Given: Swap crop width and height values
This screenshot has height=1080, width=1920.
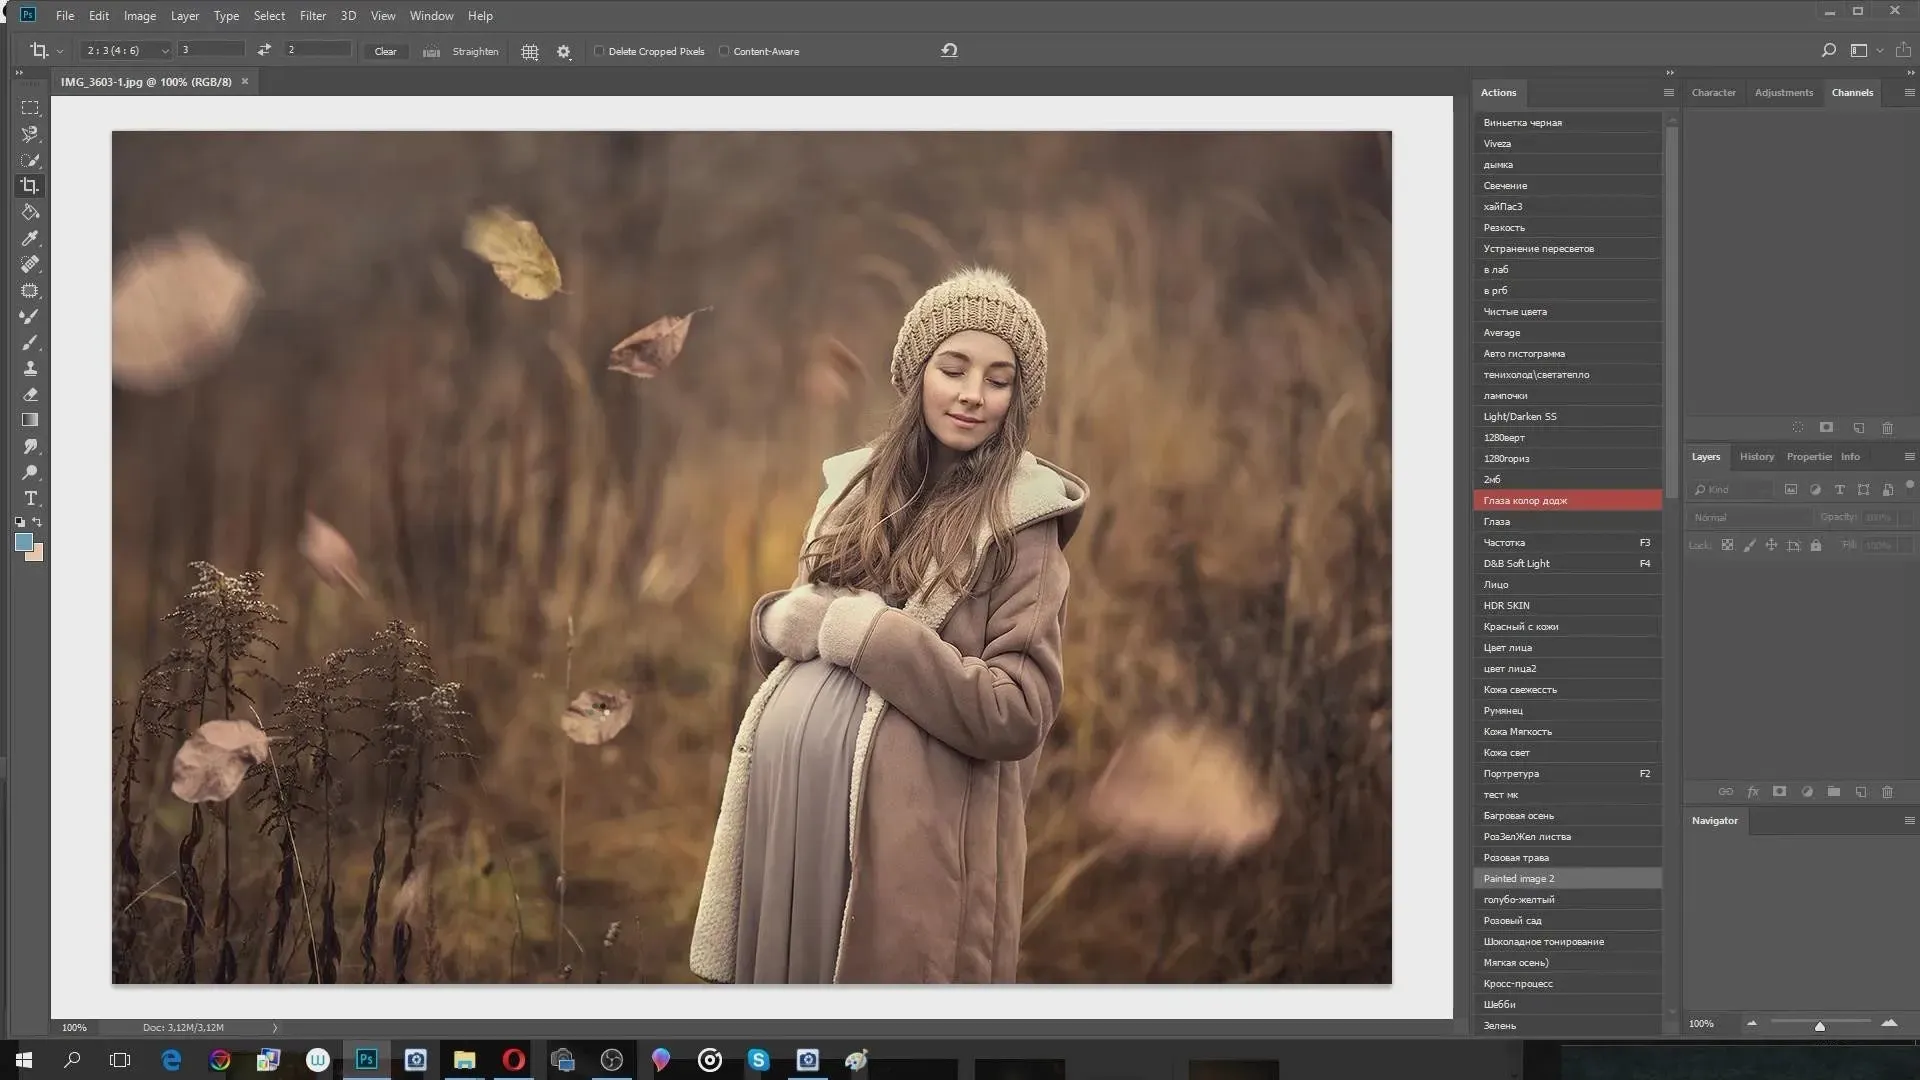Looking at the screenshot, I should pyautogui.click(x=264, y=50).
